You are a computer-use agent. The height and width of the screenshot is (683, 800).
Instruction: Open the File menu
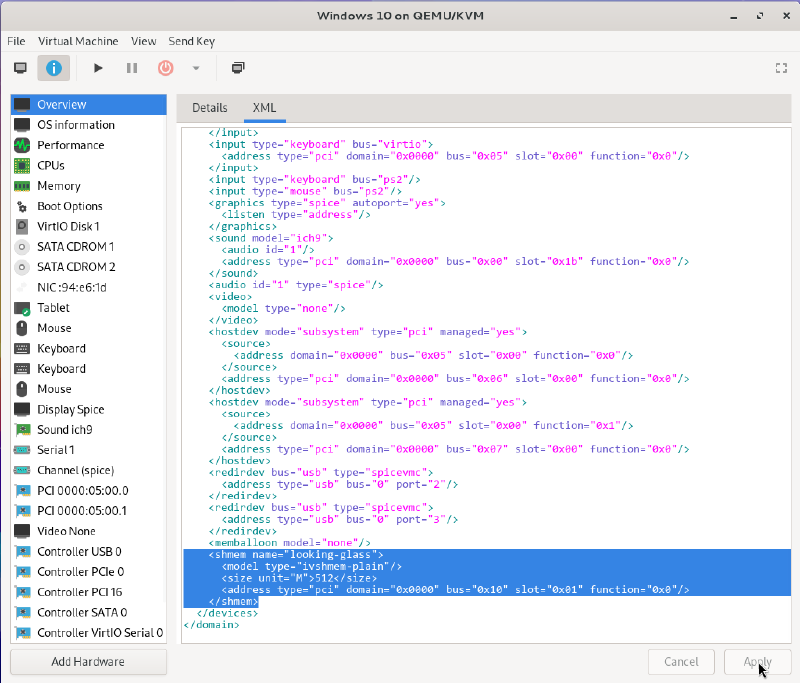click(x=16, y=41)
